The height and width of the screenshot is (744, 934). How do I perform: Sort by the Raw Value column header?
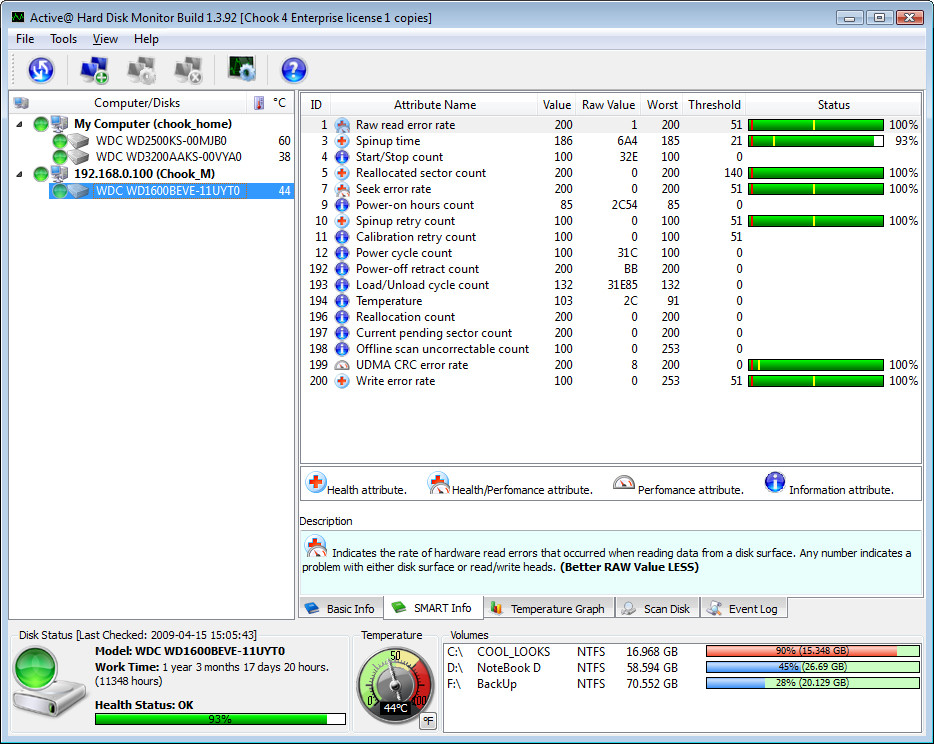point(608,105)
